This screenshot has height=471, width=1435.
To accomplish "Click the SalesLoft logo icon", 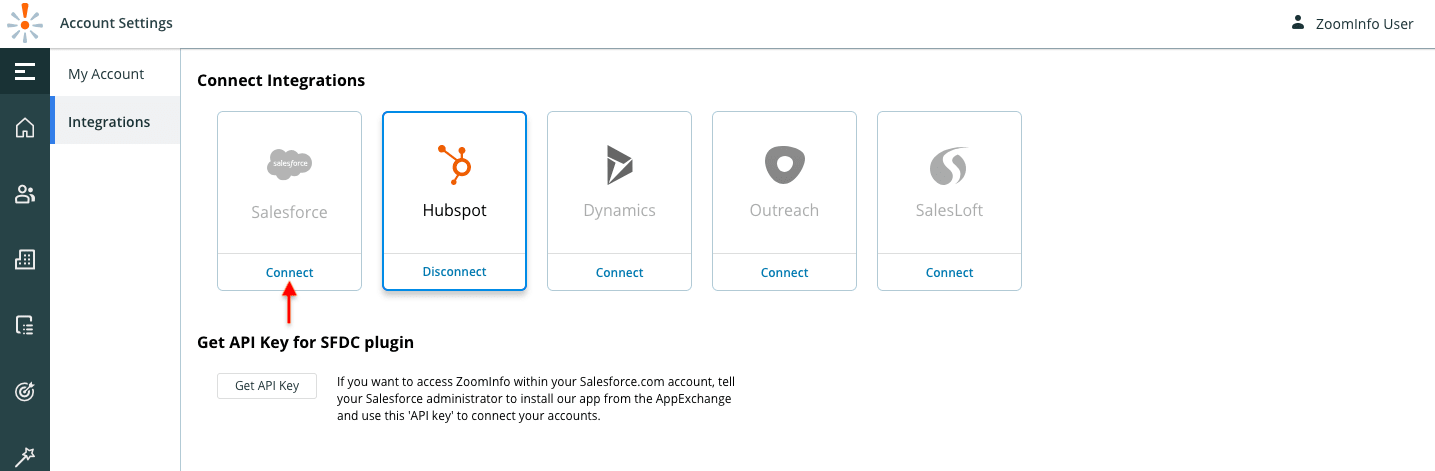I will 949,166.
